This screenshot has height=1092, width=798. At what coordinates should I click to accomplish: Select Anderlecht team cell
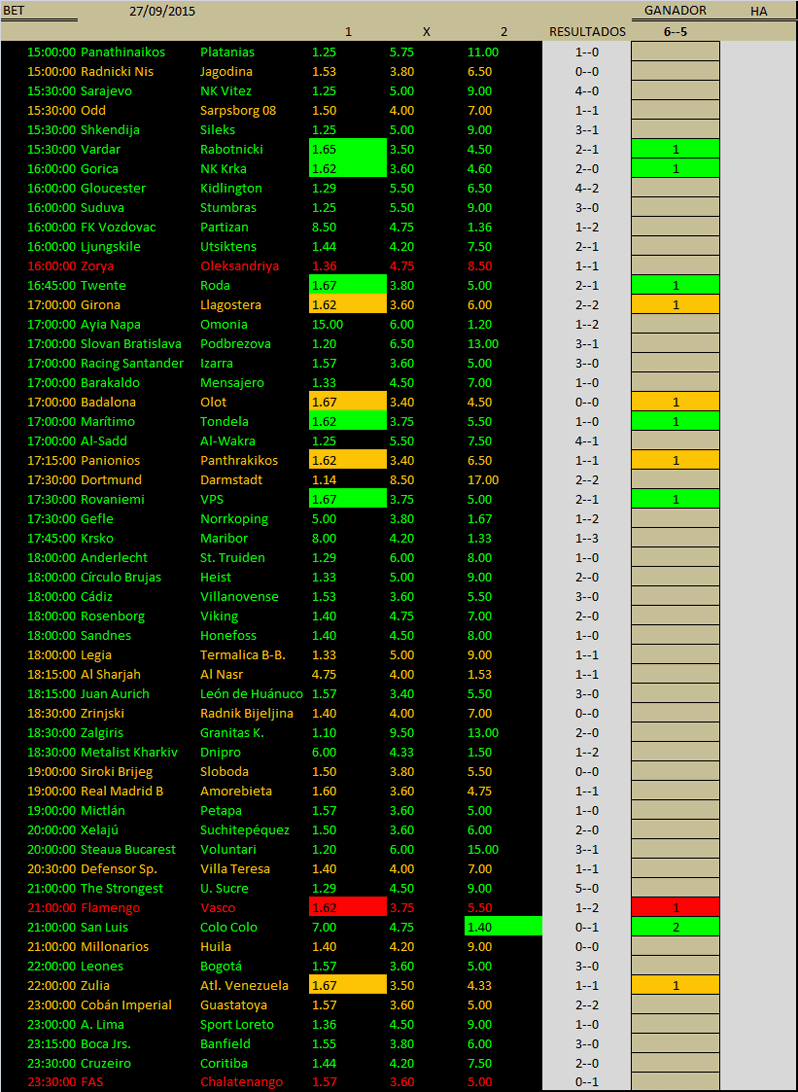[x=114, y=557]
